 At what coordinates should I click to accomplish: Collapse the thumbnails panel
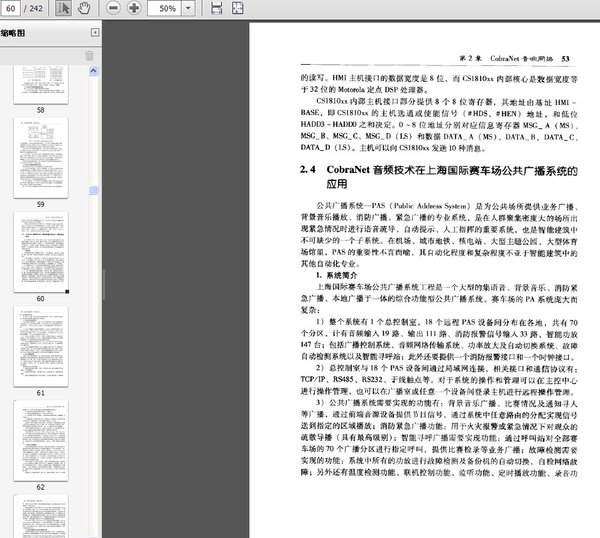(x=95, y=33)
